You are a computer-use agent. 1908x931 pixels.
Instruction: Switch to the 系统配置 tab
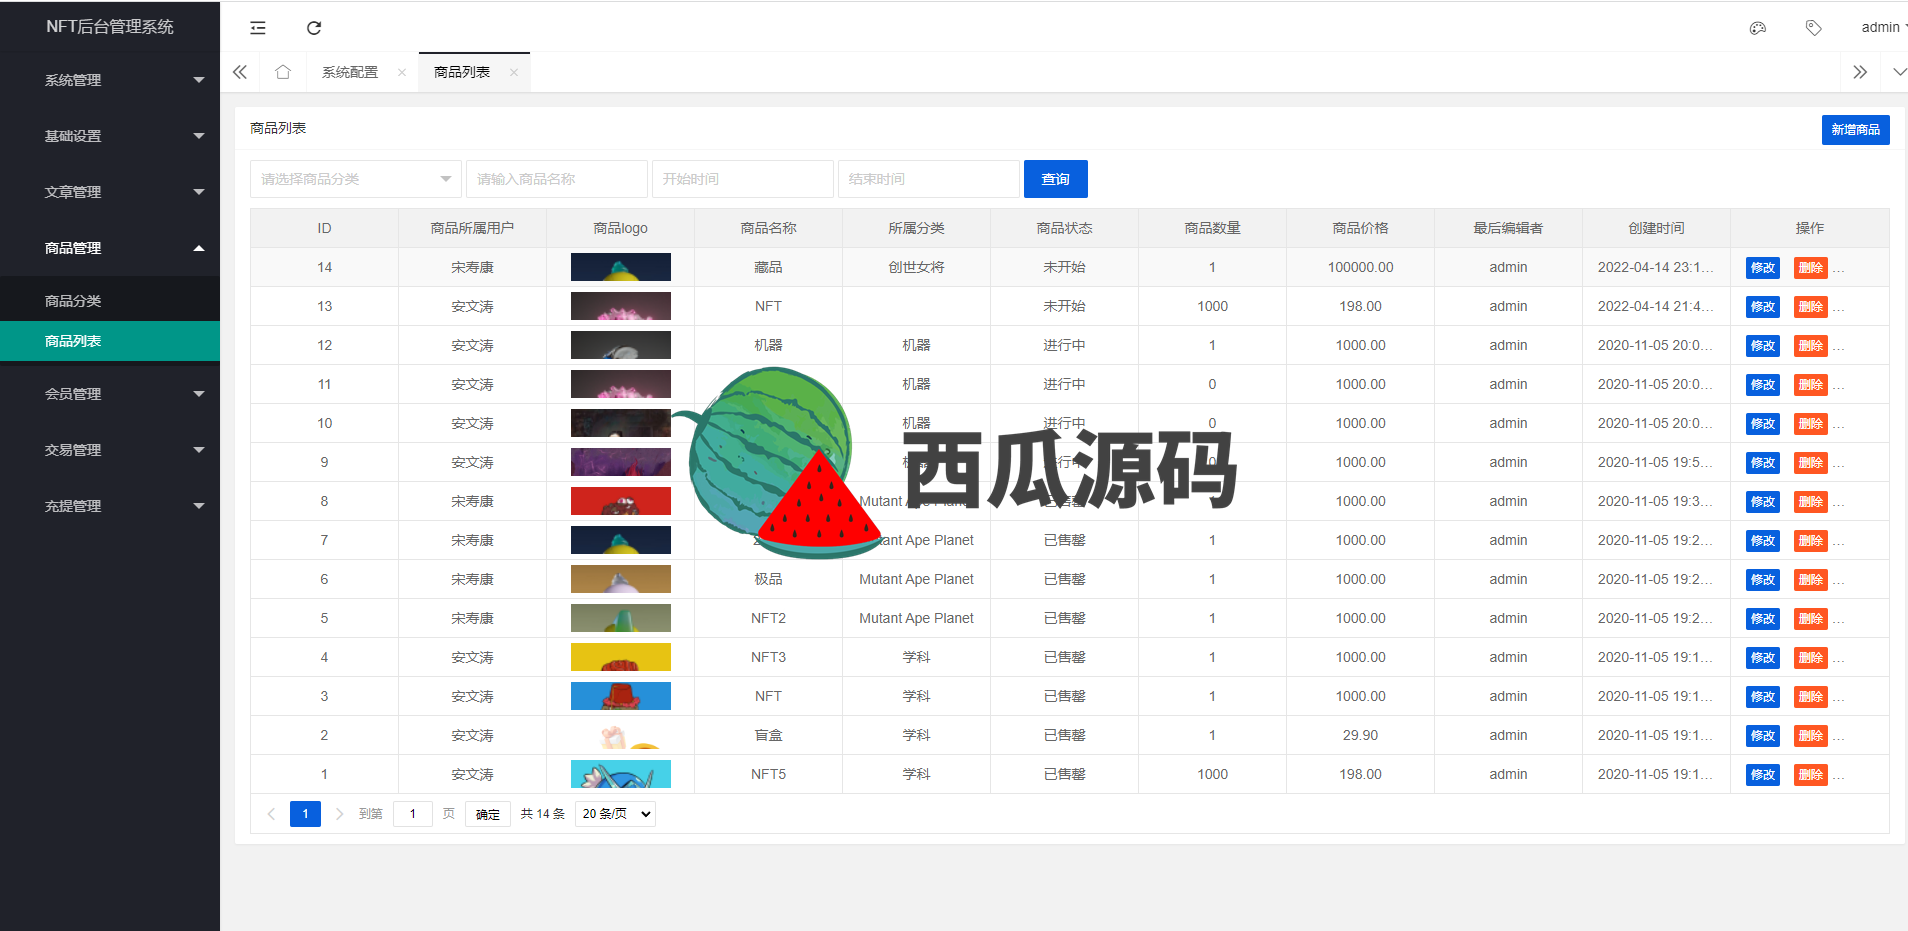click(350, 72)
